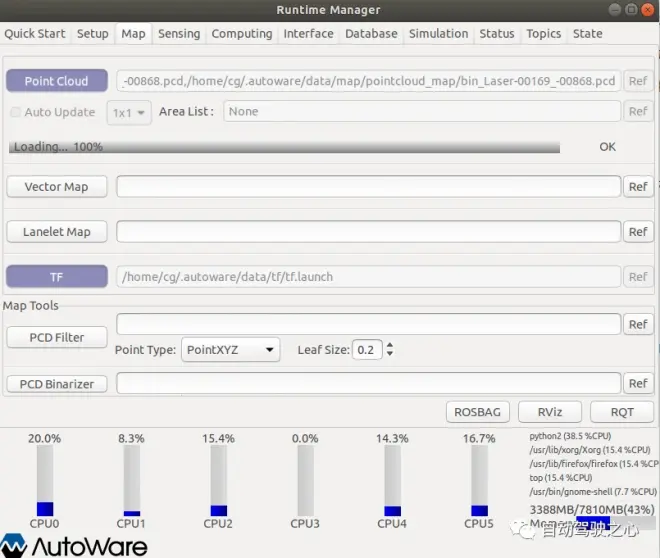The height and width of the screenshot is (558, 660).
Task: Toggle the TF button
Action: tap(57, 276)
